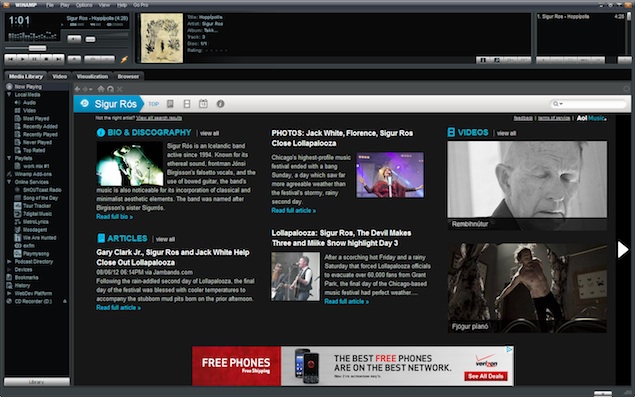Open Winamp Add-ons in the sidebar
This screenshot has height=397, width=635.
pyautogui.click(x=33, y=174)
